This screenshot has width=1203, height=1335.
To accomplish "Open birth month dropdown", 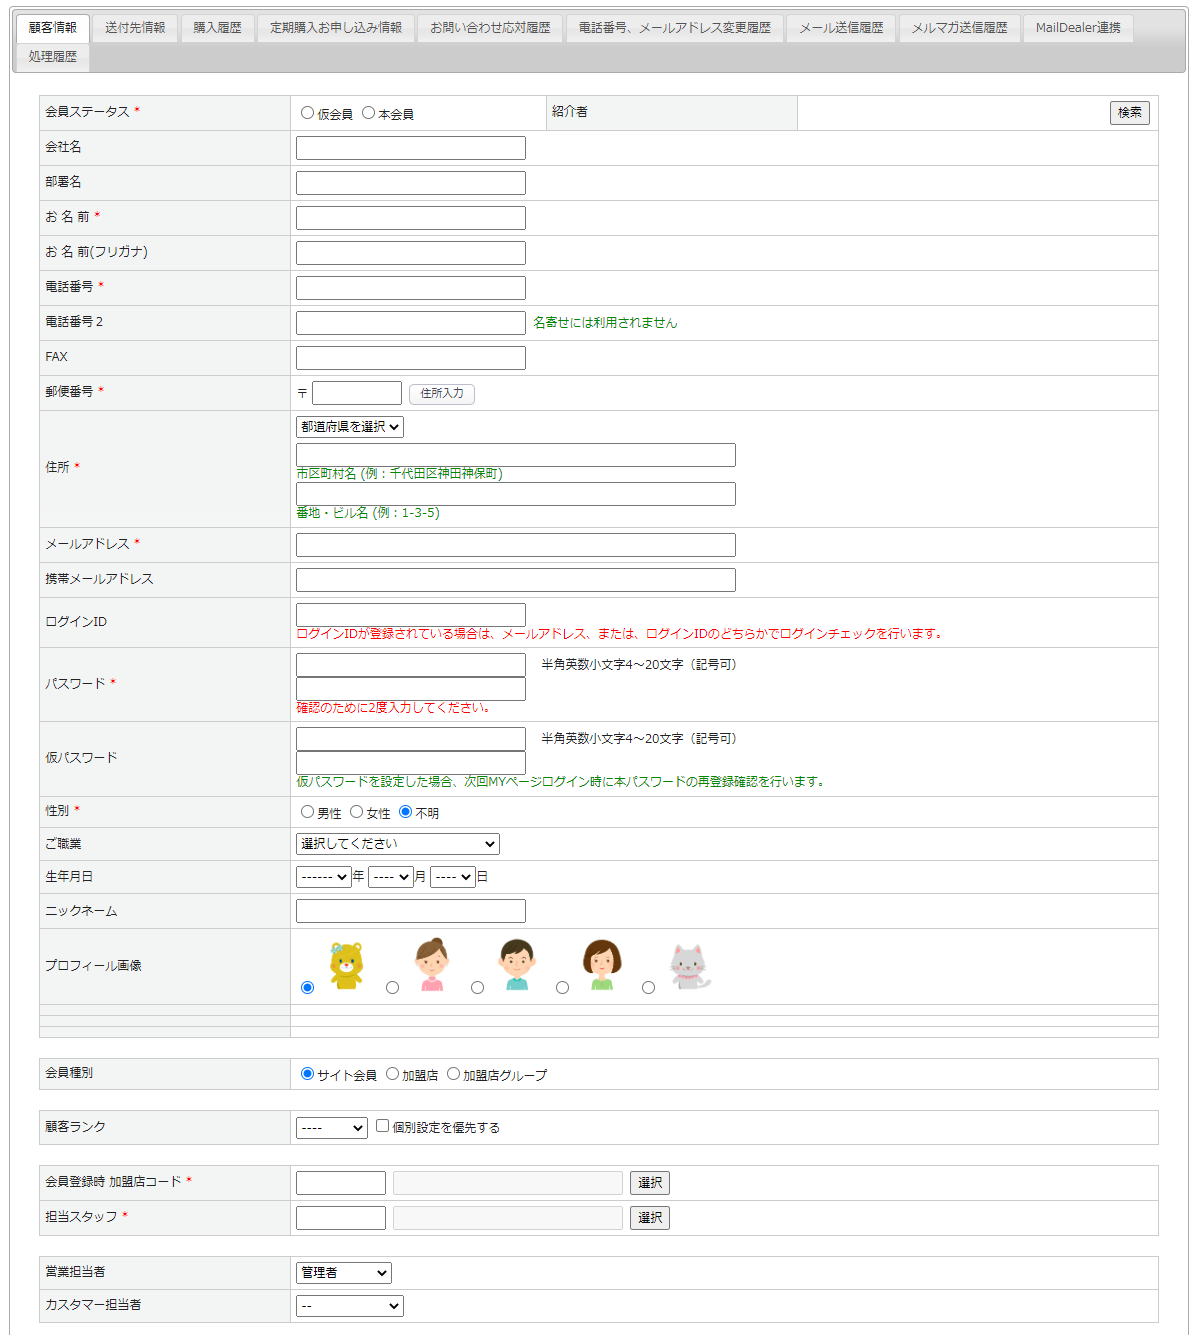I will point(391,877).
